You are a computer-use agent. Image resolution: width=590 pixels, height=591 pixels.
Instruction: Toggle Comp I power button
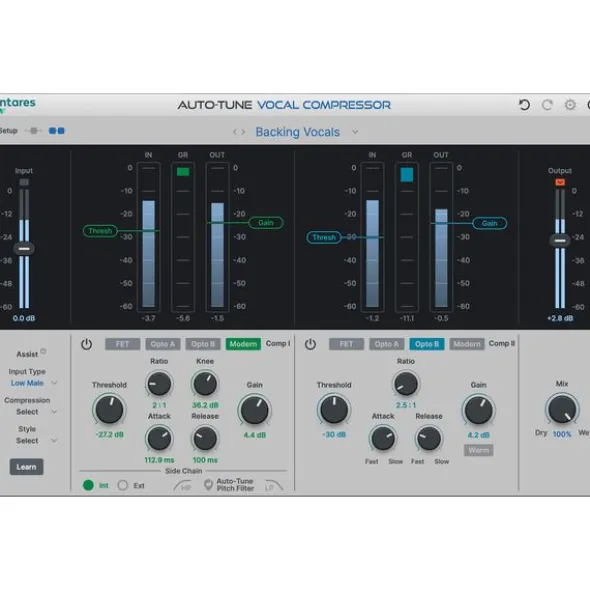[86, 344]
